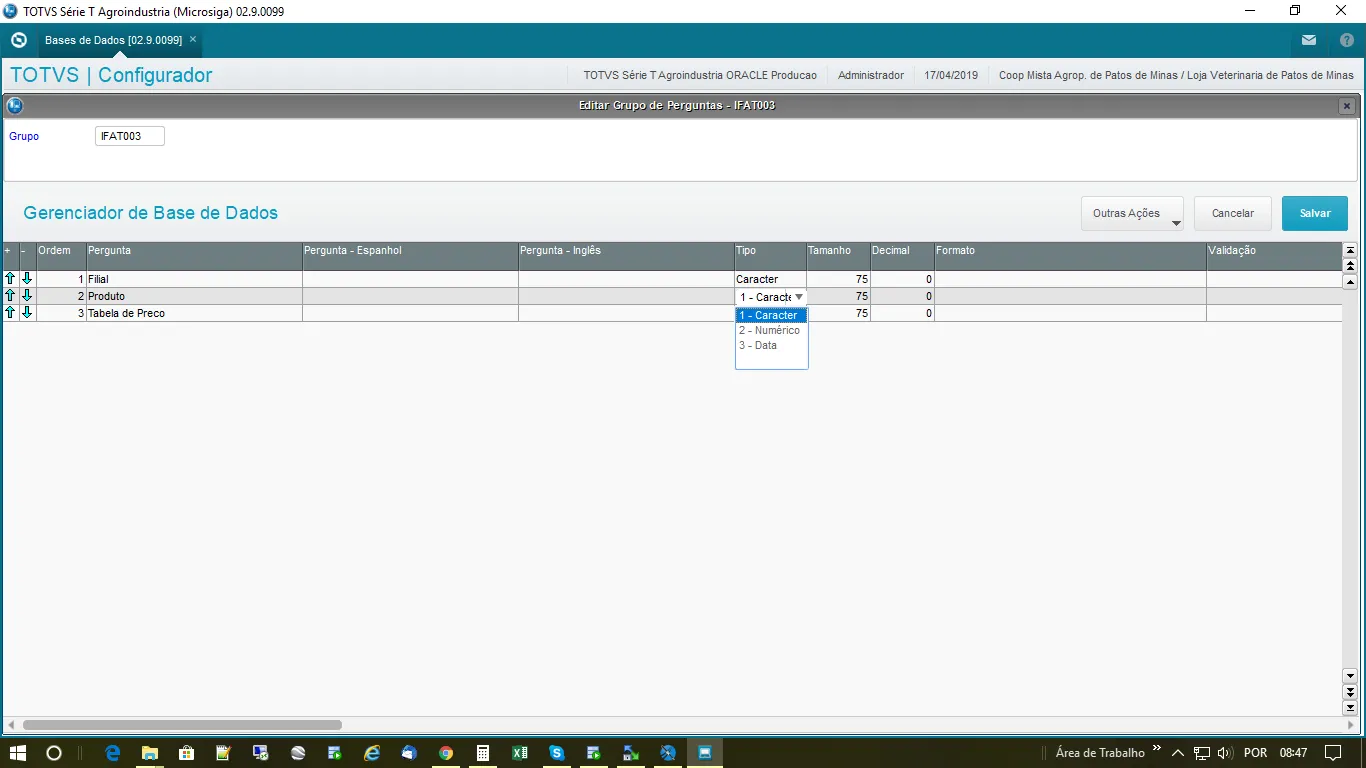Open File Explorer from the taskbar

(x=150, y=752)
